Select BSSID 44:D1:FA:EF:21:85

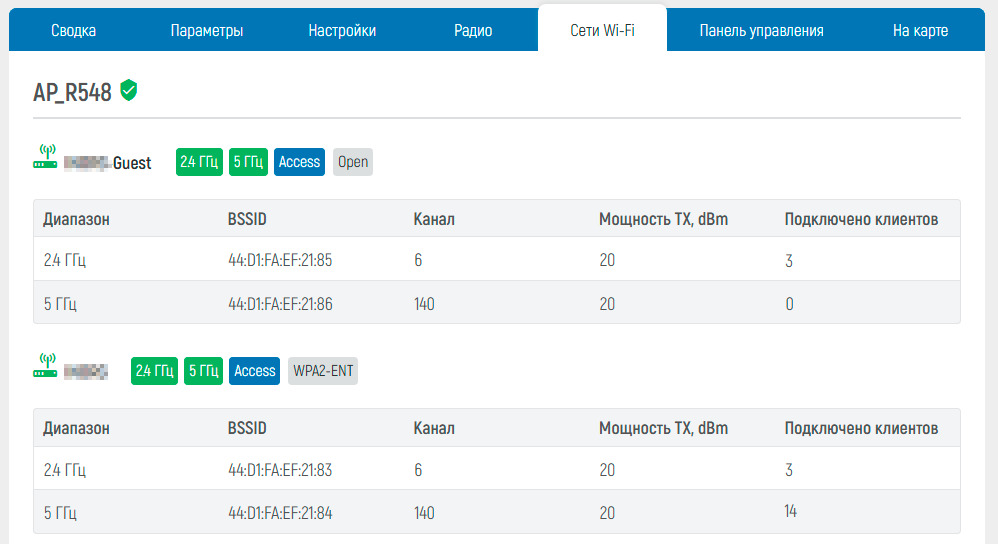pos(280,260)
